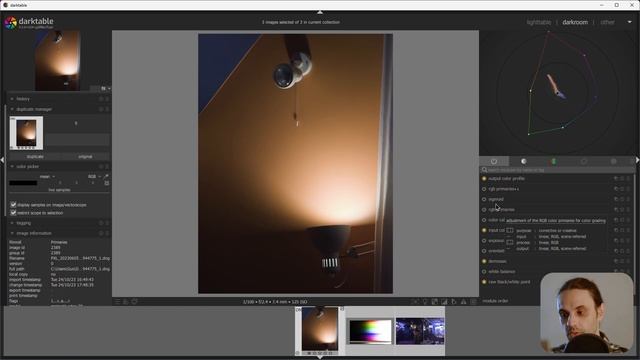Toggle output color profile module power

tap(484, 178)
